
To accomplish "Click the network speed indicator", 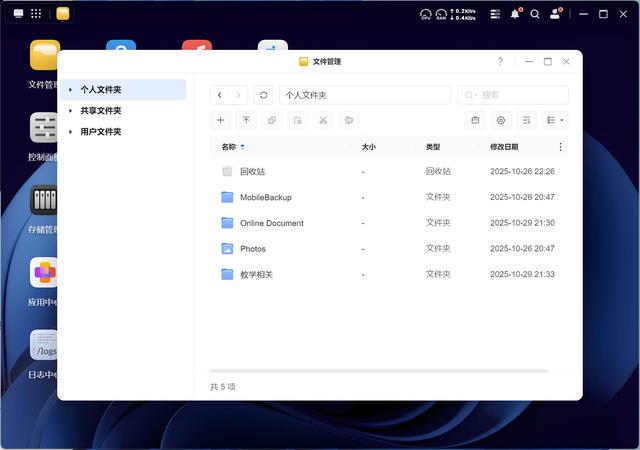I will tap(463, 15).
